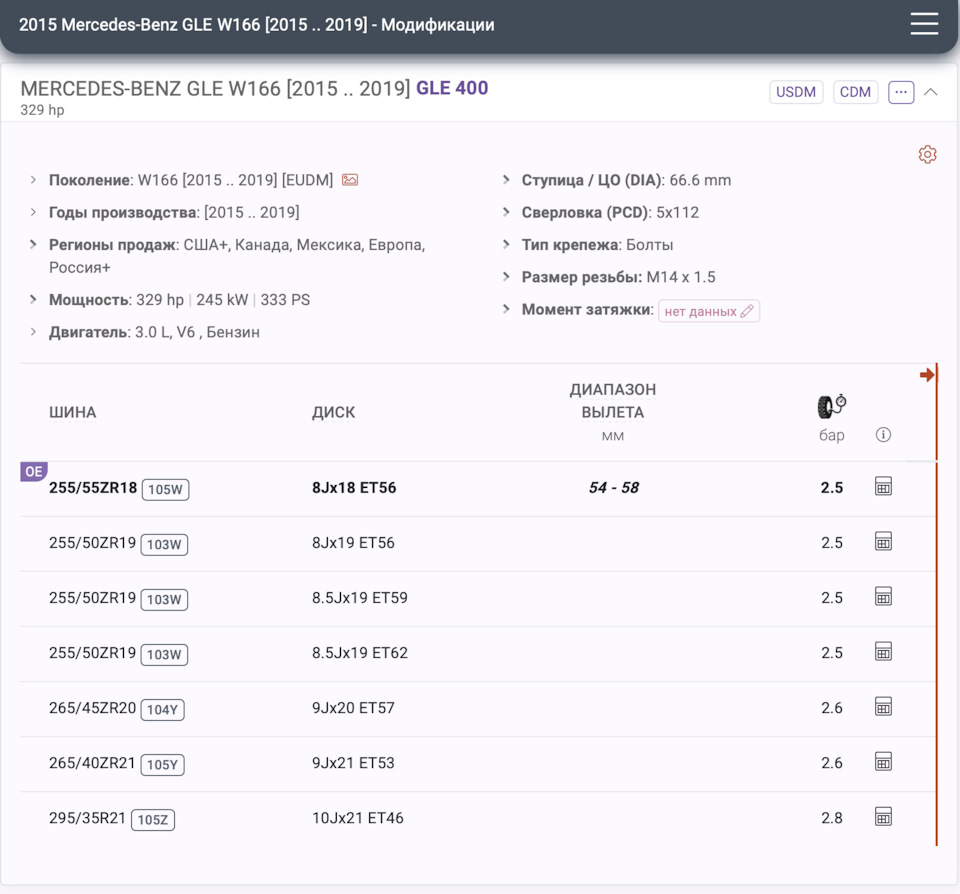
Task: Click the tire pressure column header icon
Action: pyautogui.click(x=831, y=406)
